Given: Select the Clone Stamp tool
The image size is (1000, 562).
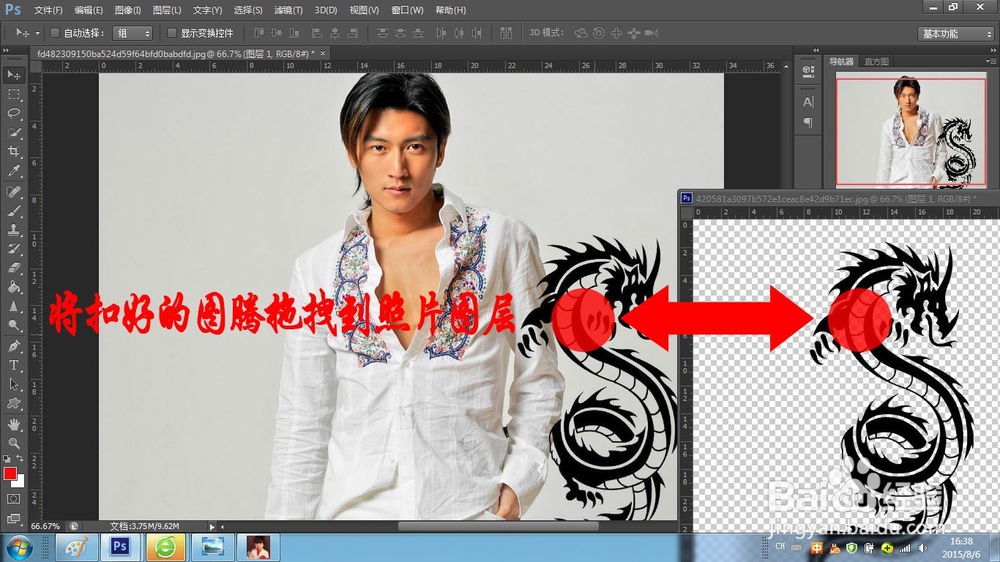Looking at the screenshot, I should 13,230.
